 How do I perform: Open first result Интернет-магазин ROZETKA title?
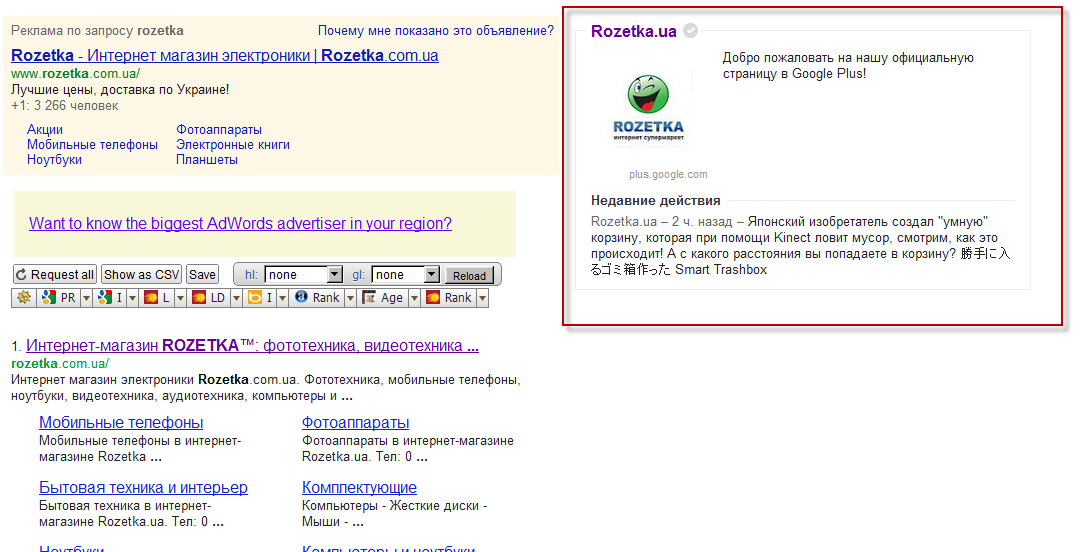point(252,346)
